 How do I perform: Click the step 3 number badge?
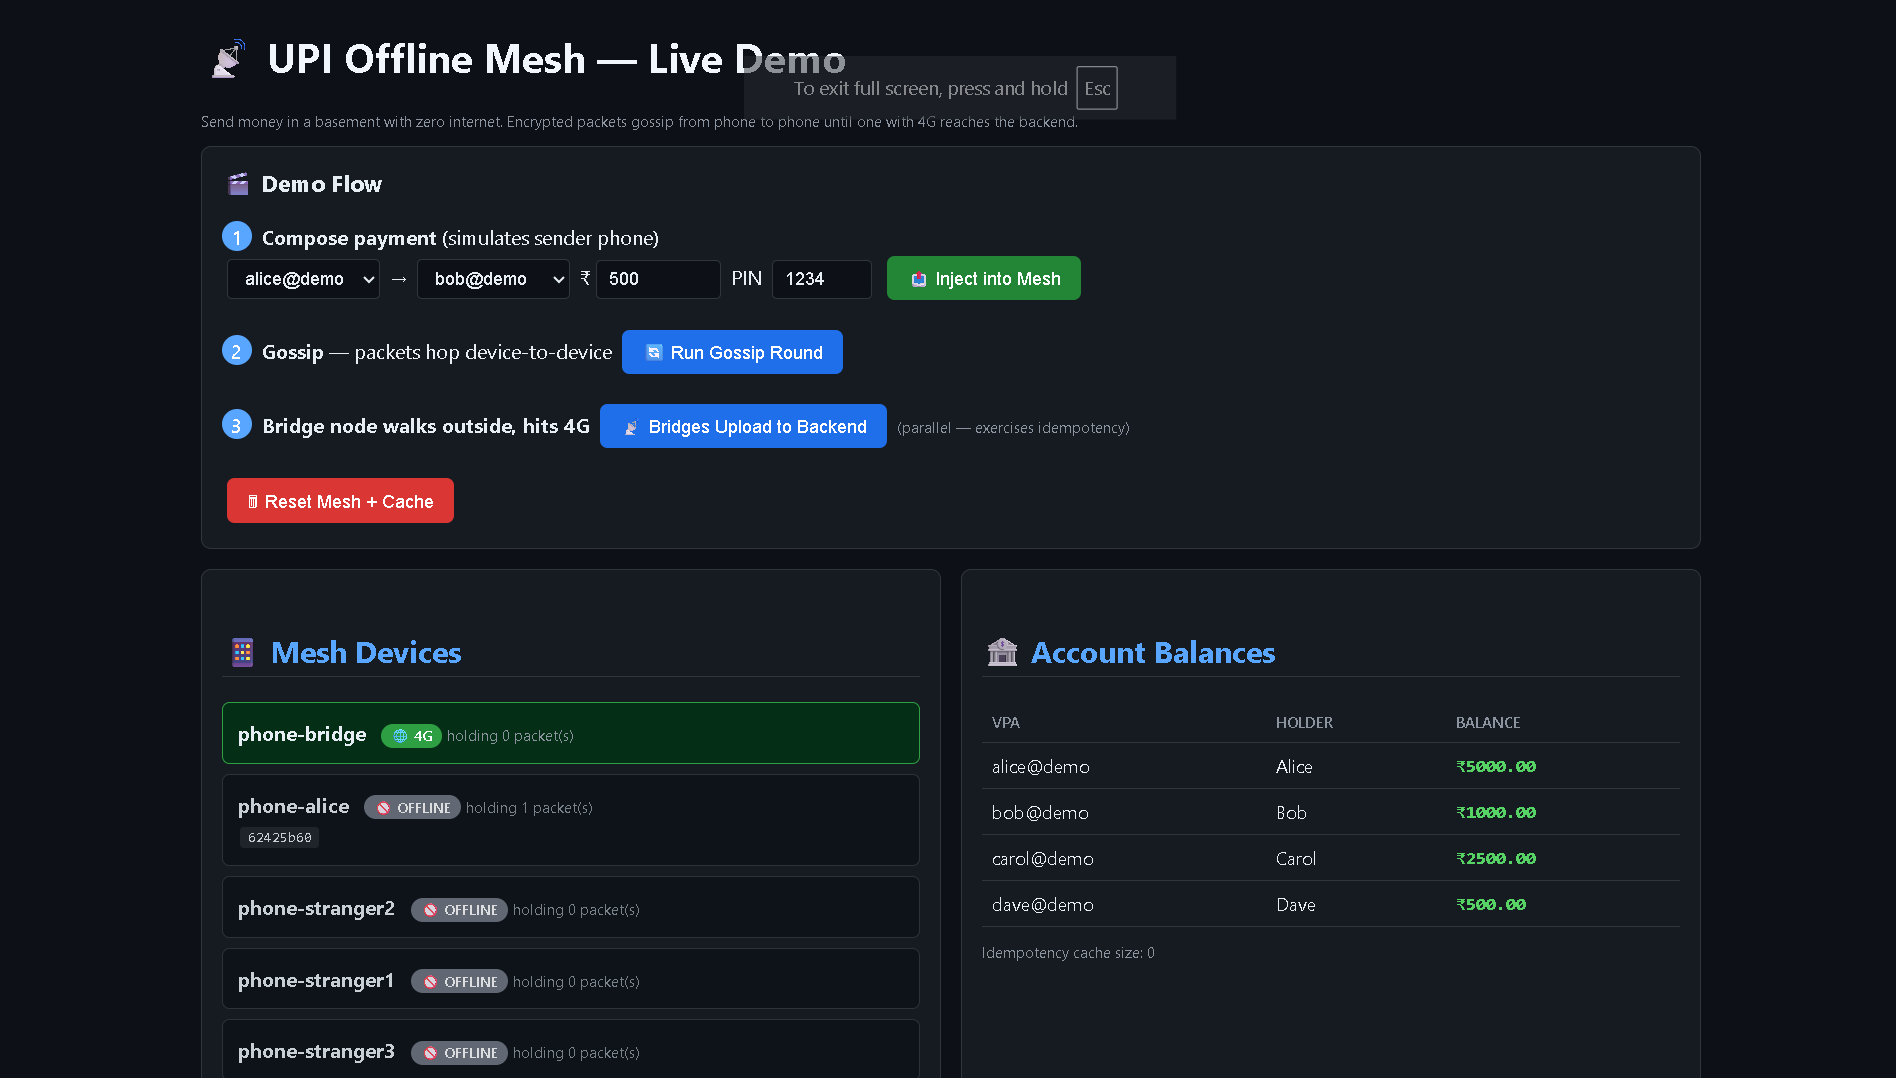tap(237, 425)
